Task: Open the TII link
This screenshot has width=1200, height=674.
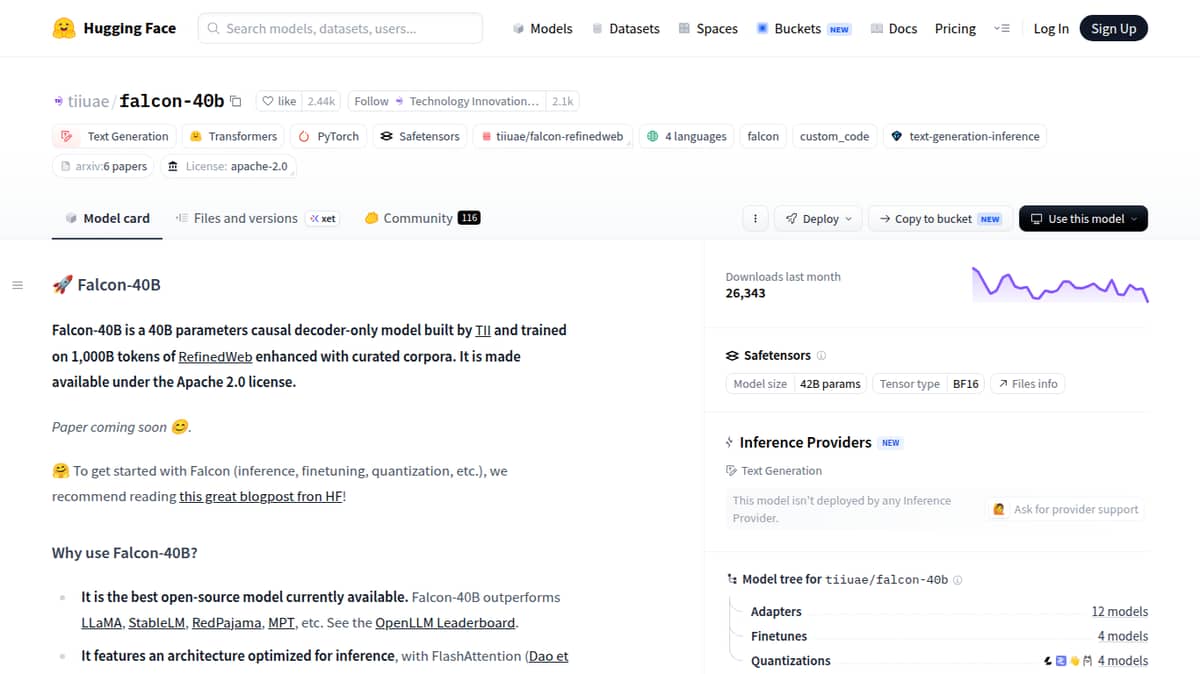Action: [x=483, y=330]
